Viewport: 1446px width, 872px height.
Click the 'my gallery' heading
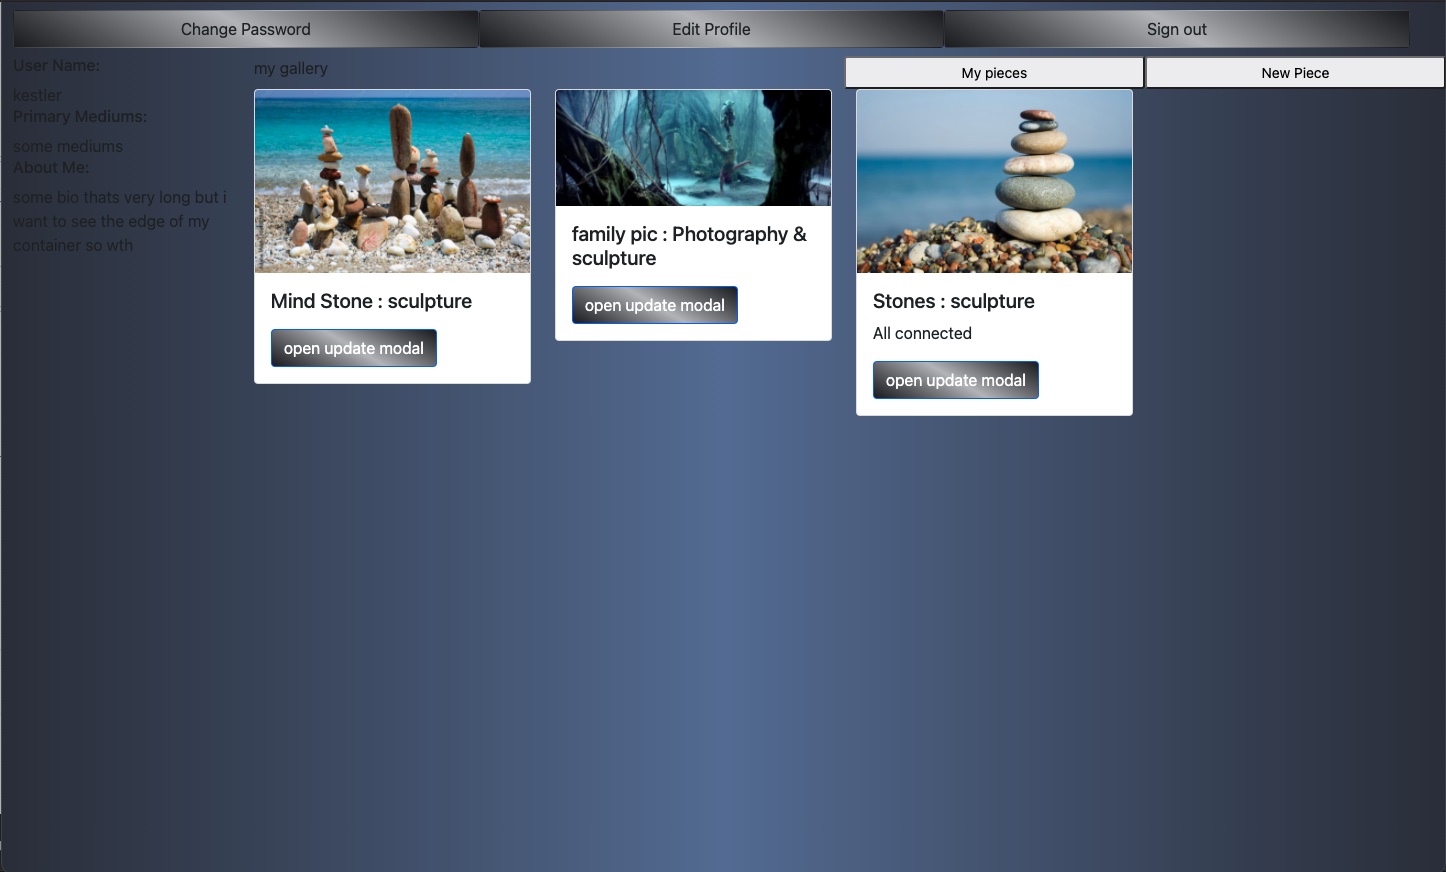click(x=291, y=68)
